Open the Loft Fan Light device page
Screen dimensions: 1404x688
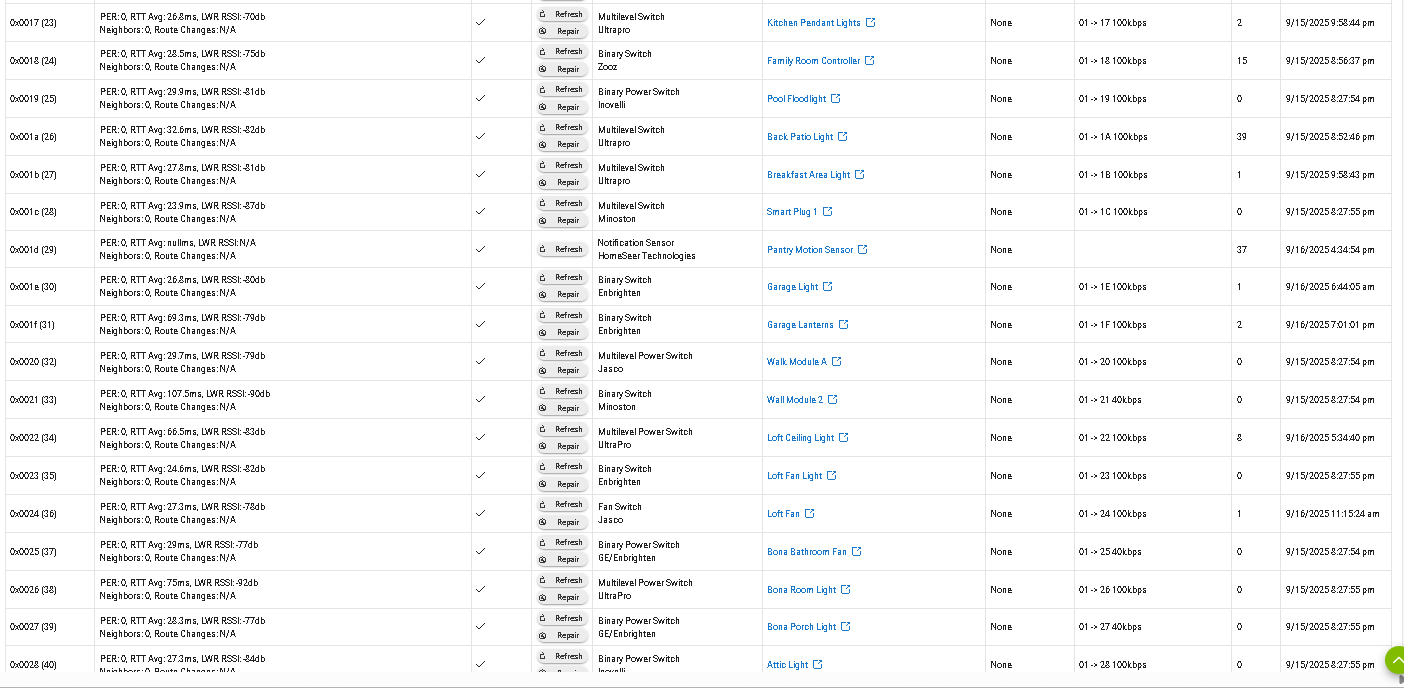pos(794,476)
